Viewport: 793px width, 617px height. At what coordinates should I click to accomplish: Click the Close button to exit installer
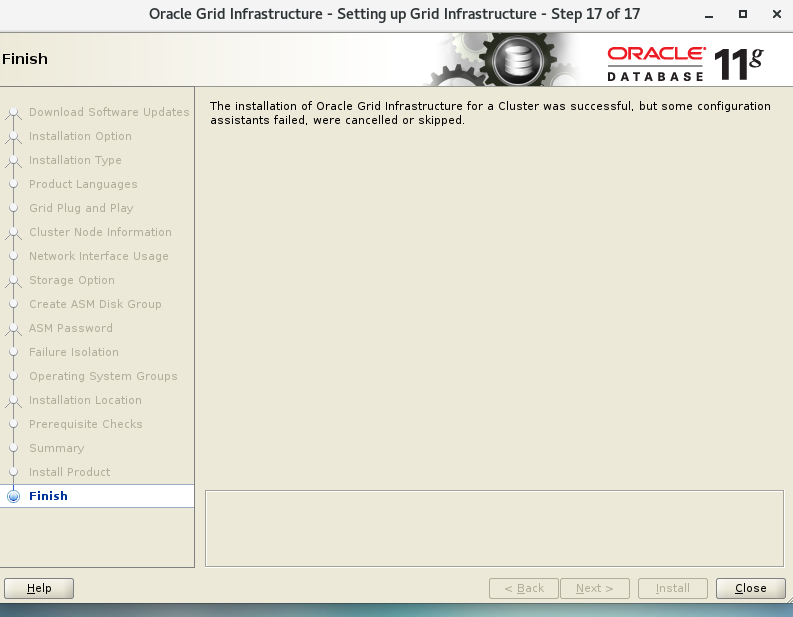pyautogui.click(x=751, y=588)
